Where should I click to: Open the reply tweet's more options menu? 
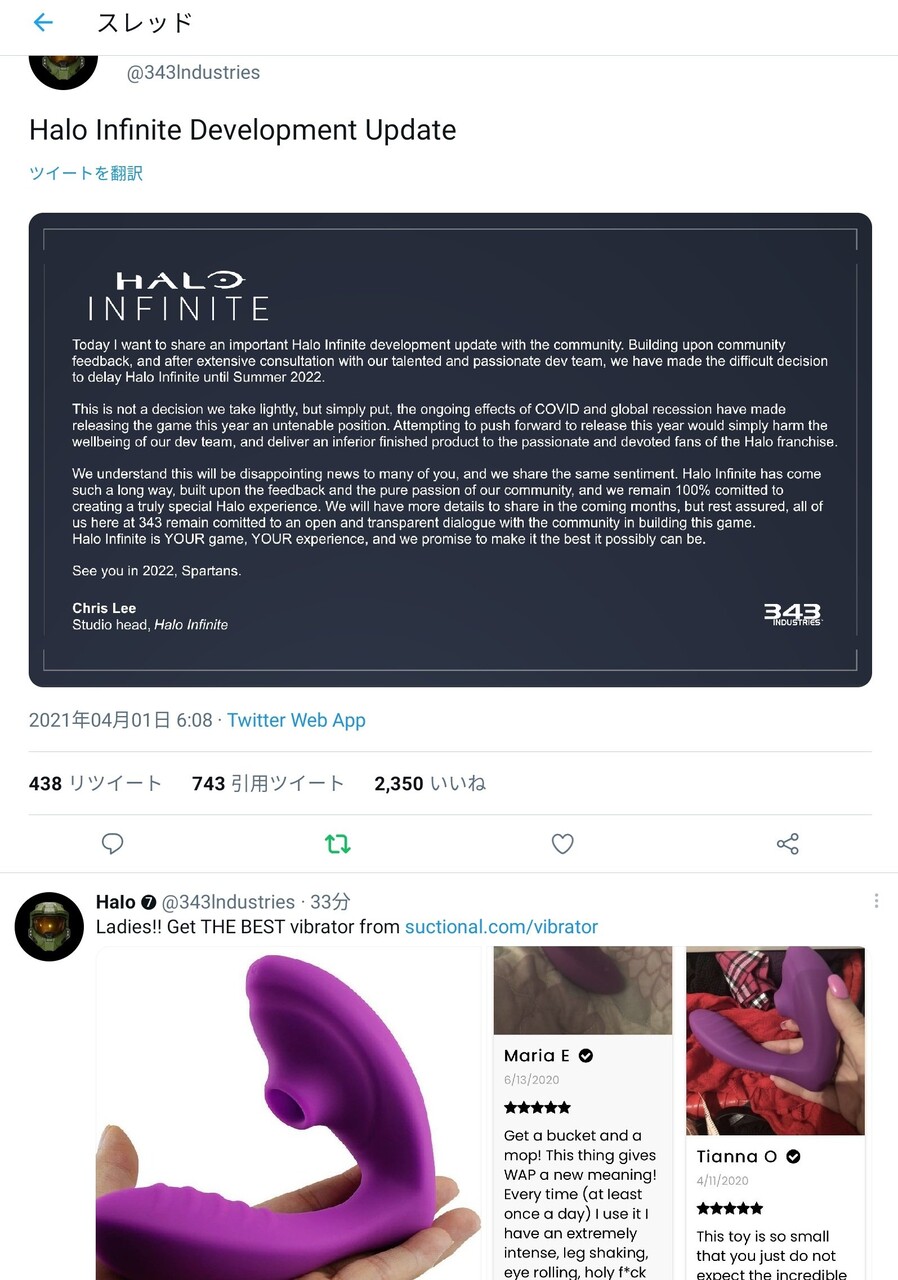[876, 901]
